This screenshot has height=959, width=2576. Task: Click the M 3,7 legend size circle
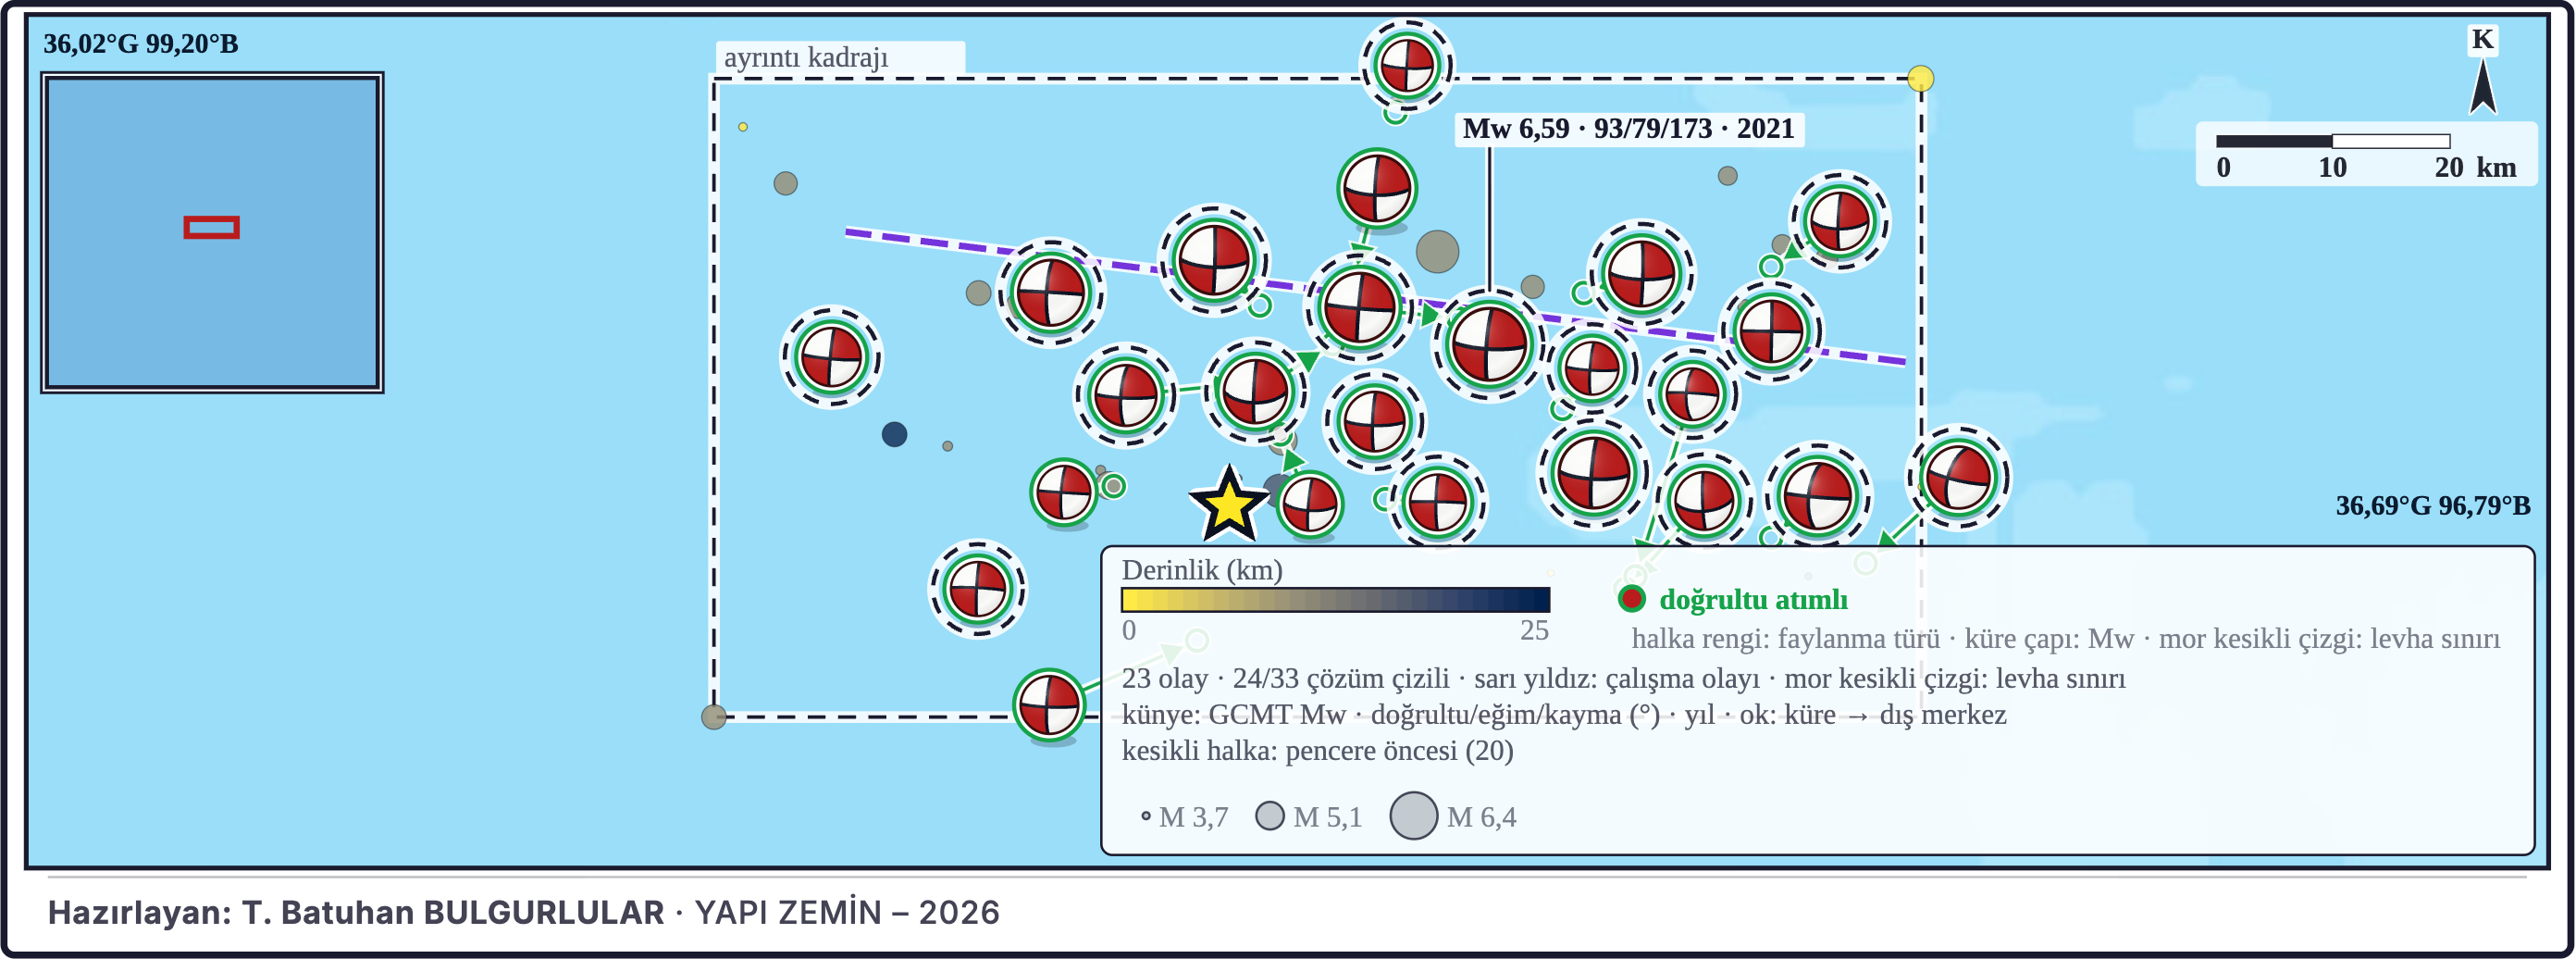point(1146,816)
